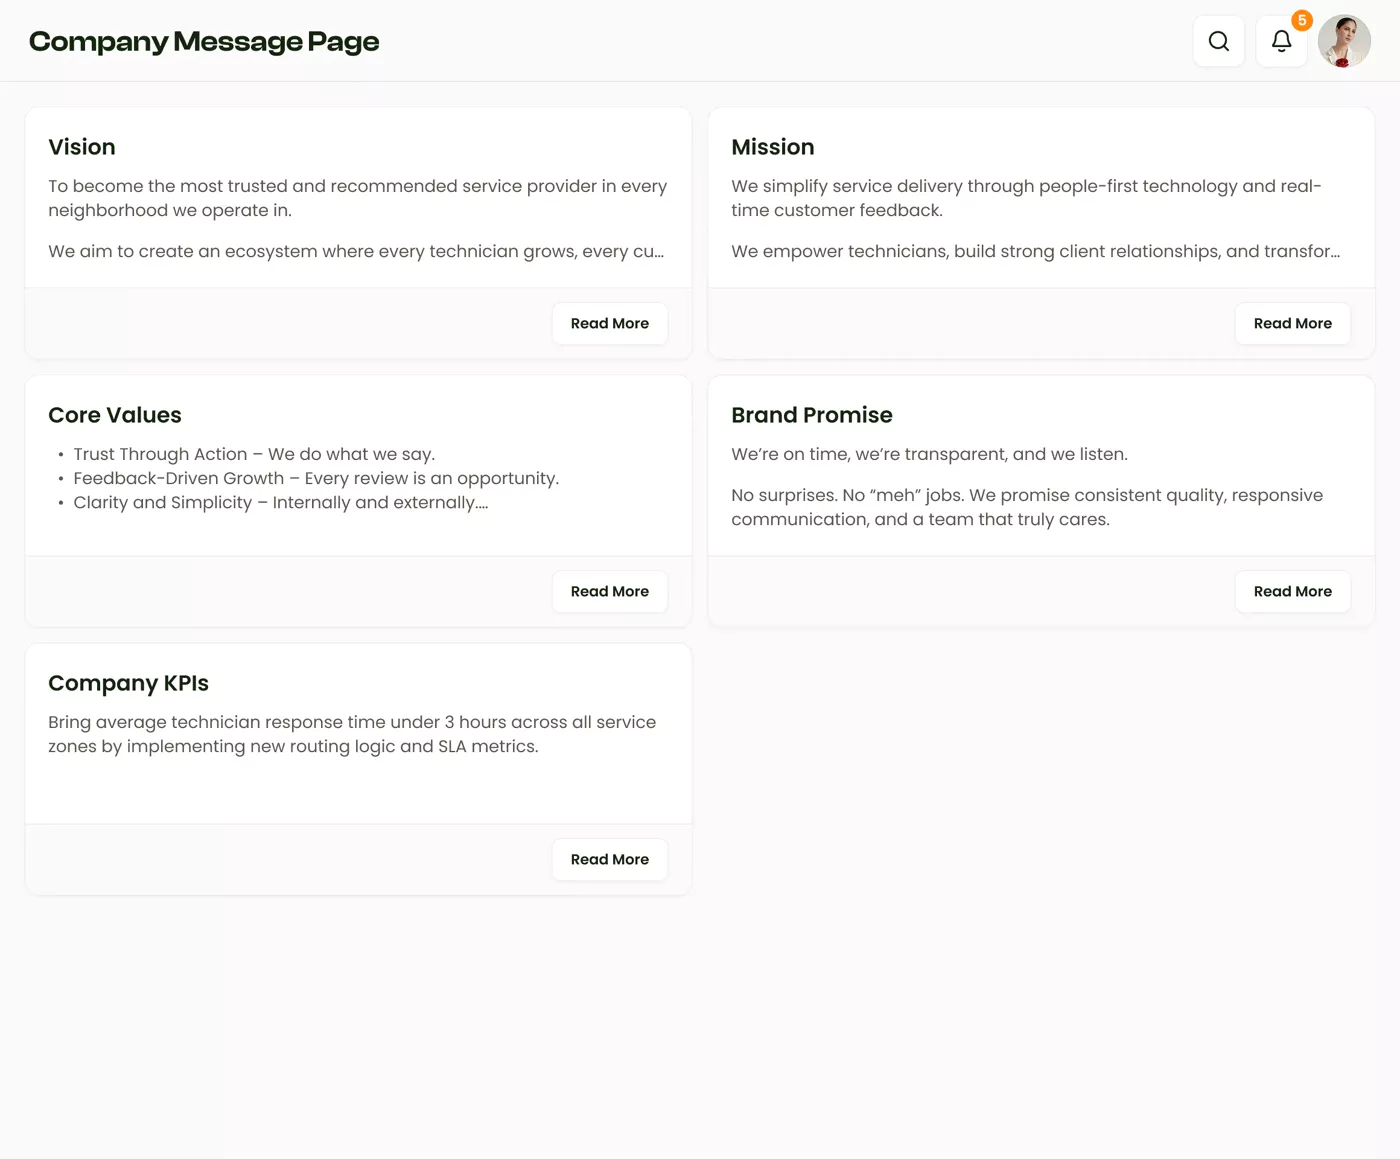This screenshot has height=1159, width=1400.
Task: Expand Company KPIs with Read More
Action: (x=609, y=860)
